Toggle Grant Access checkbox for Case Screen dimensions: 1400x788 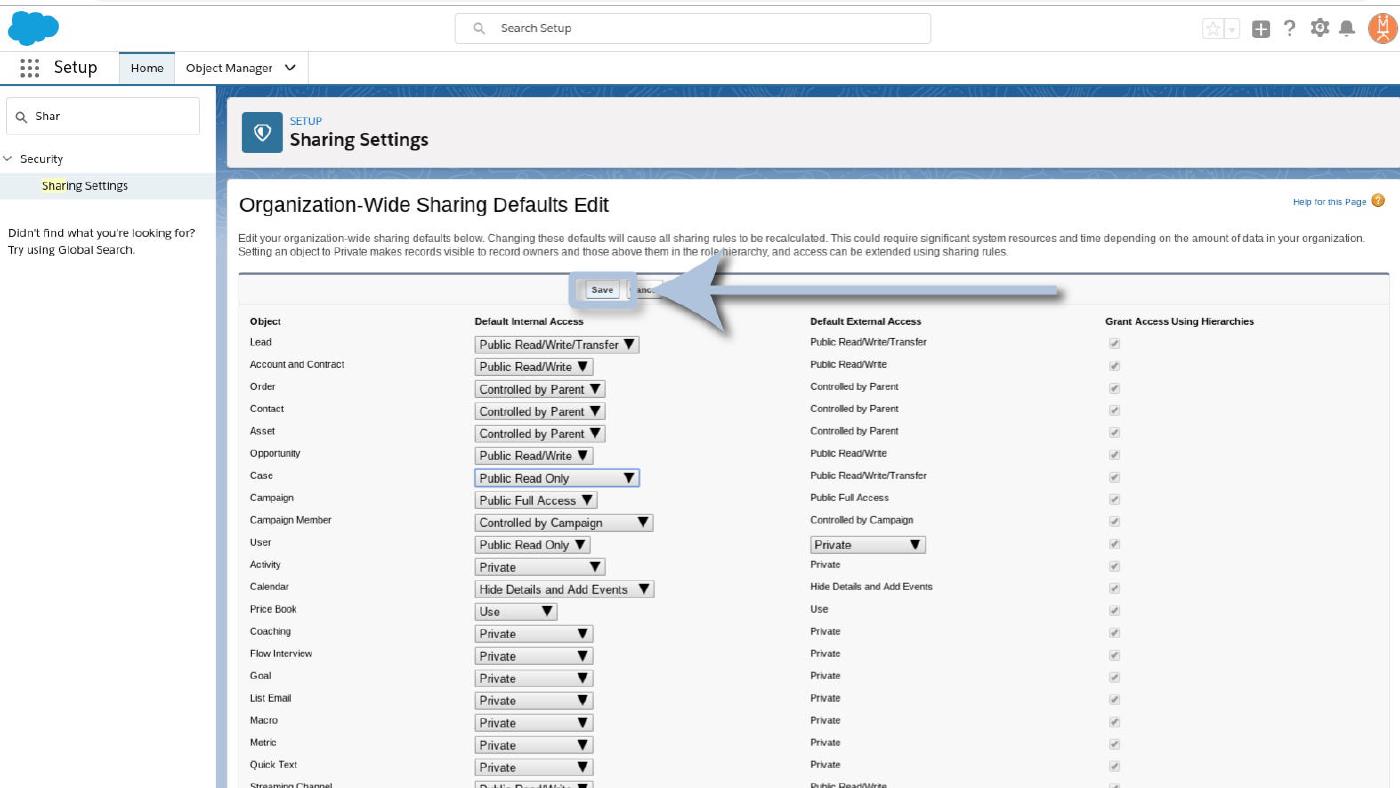coord(1114,477)
